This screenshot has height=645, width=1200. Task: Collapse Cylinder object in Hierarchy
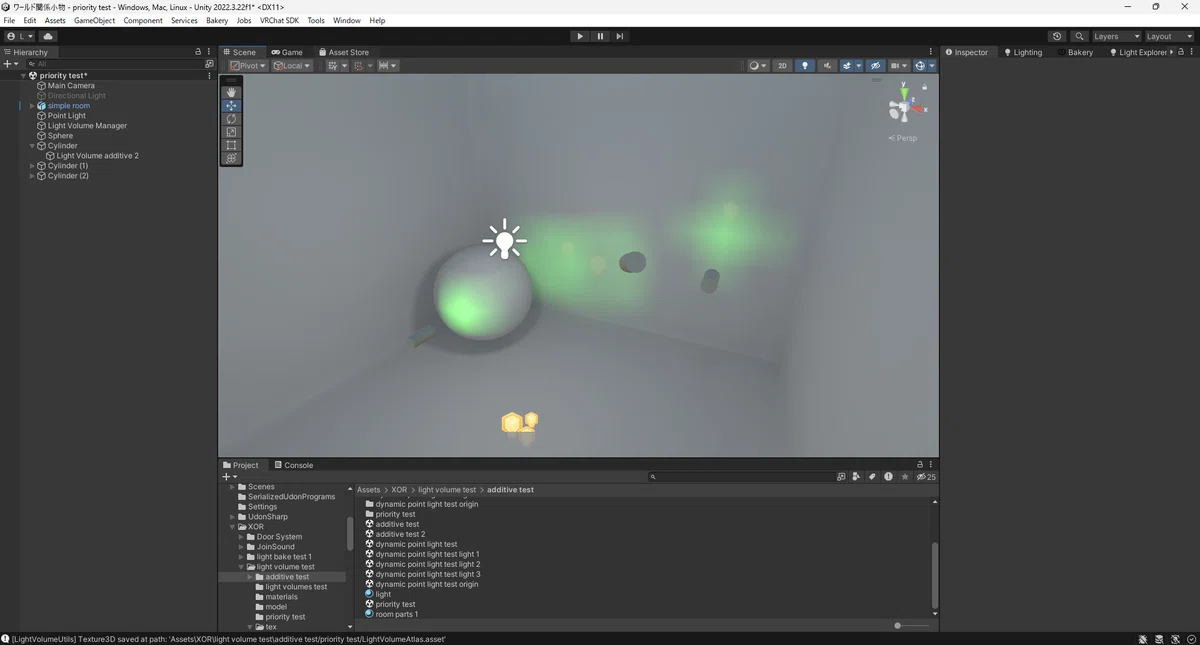[32, 146]
